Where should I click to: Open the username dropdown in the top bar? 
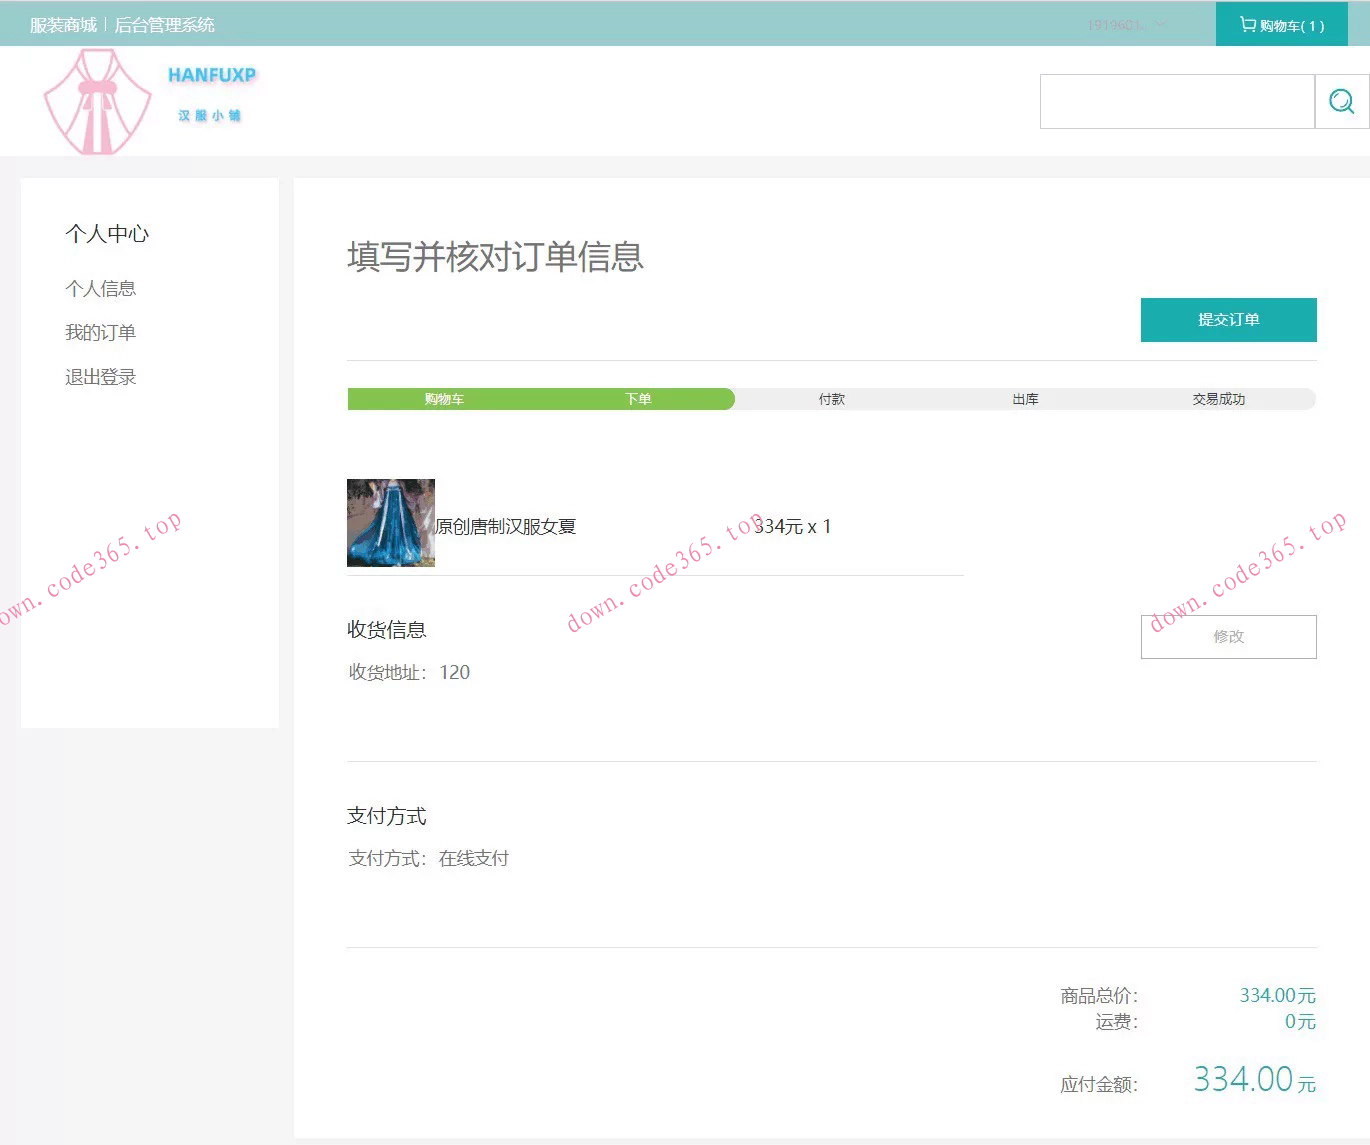1119,24
